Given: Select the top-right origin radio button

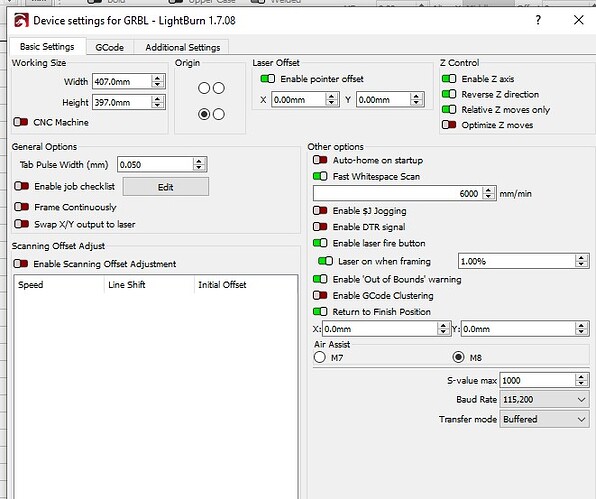Looking at the screenshot, I should point(219,88).
